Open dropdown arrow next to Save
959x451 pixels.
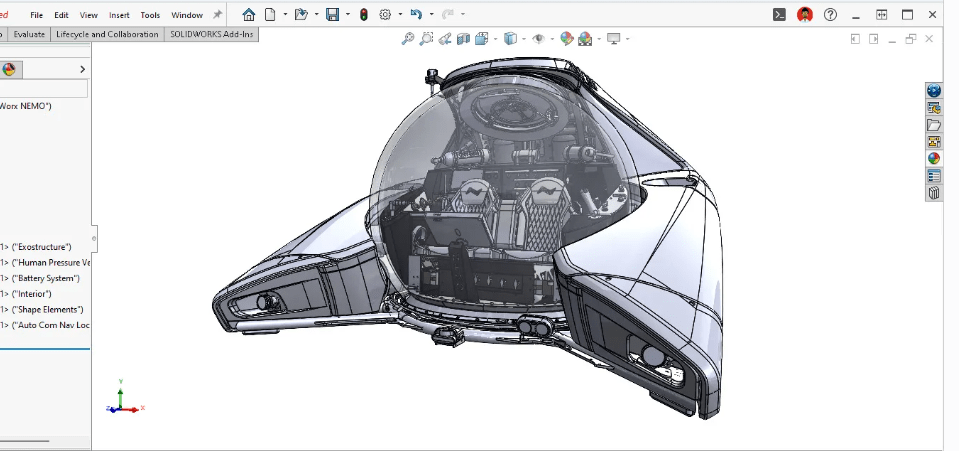(x=347, y=15)
